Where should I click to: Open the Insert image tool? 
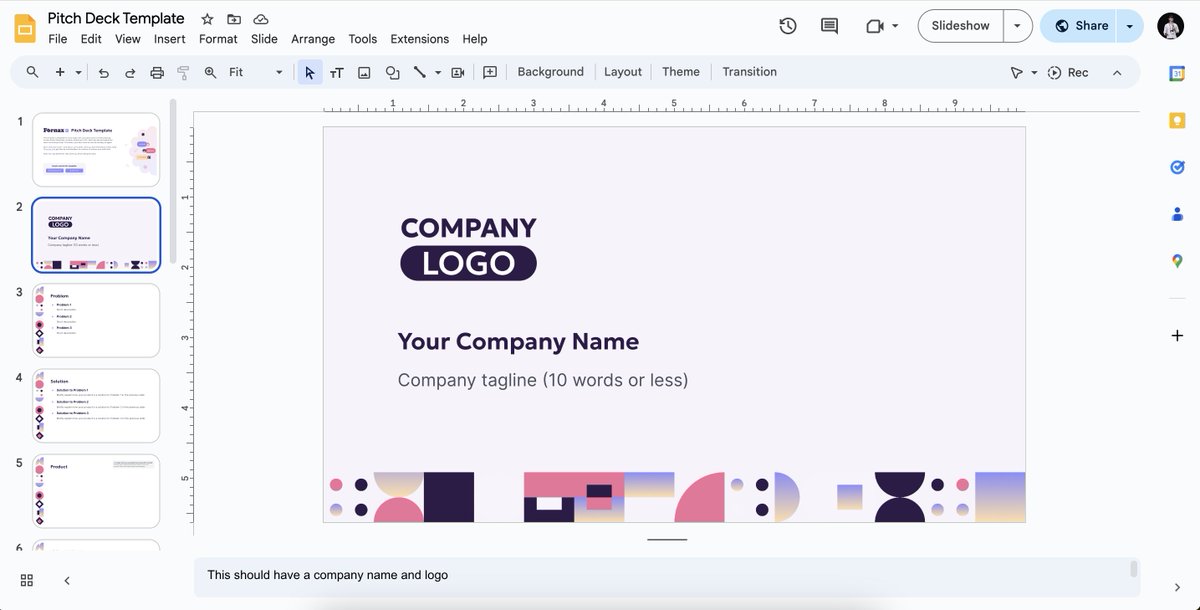(364, 71)
